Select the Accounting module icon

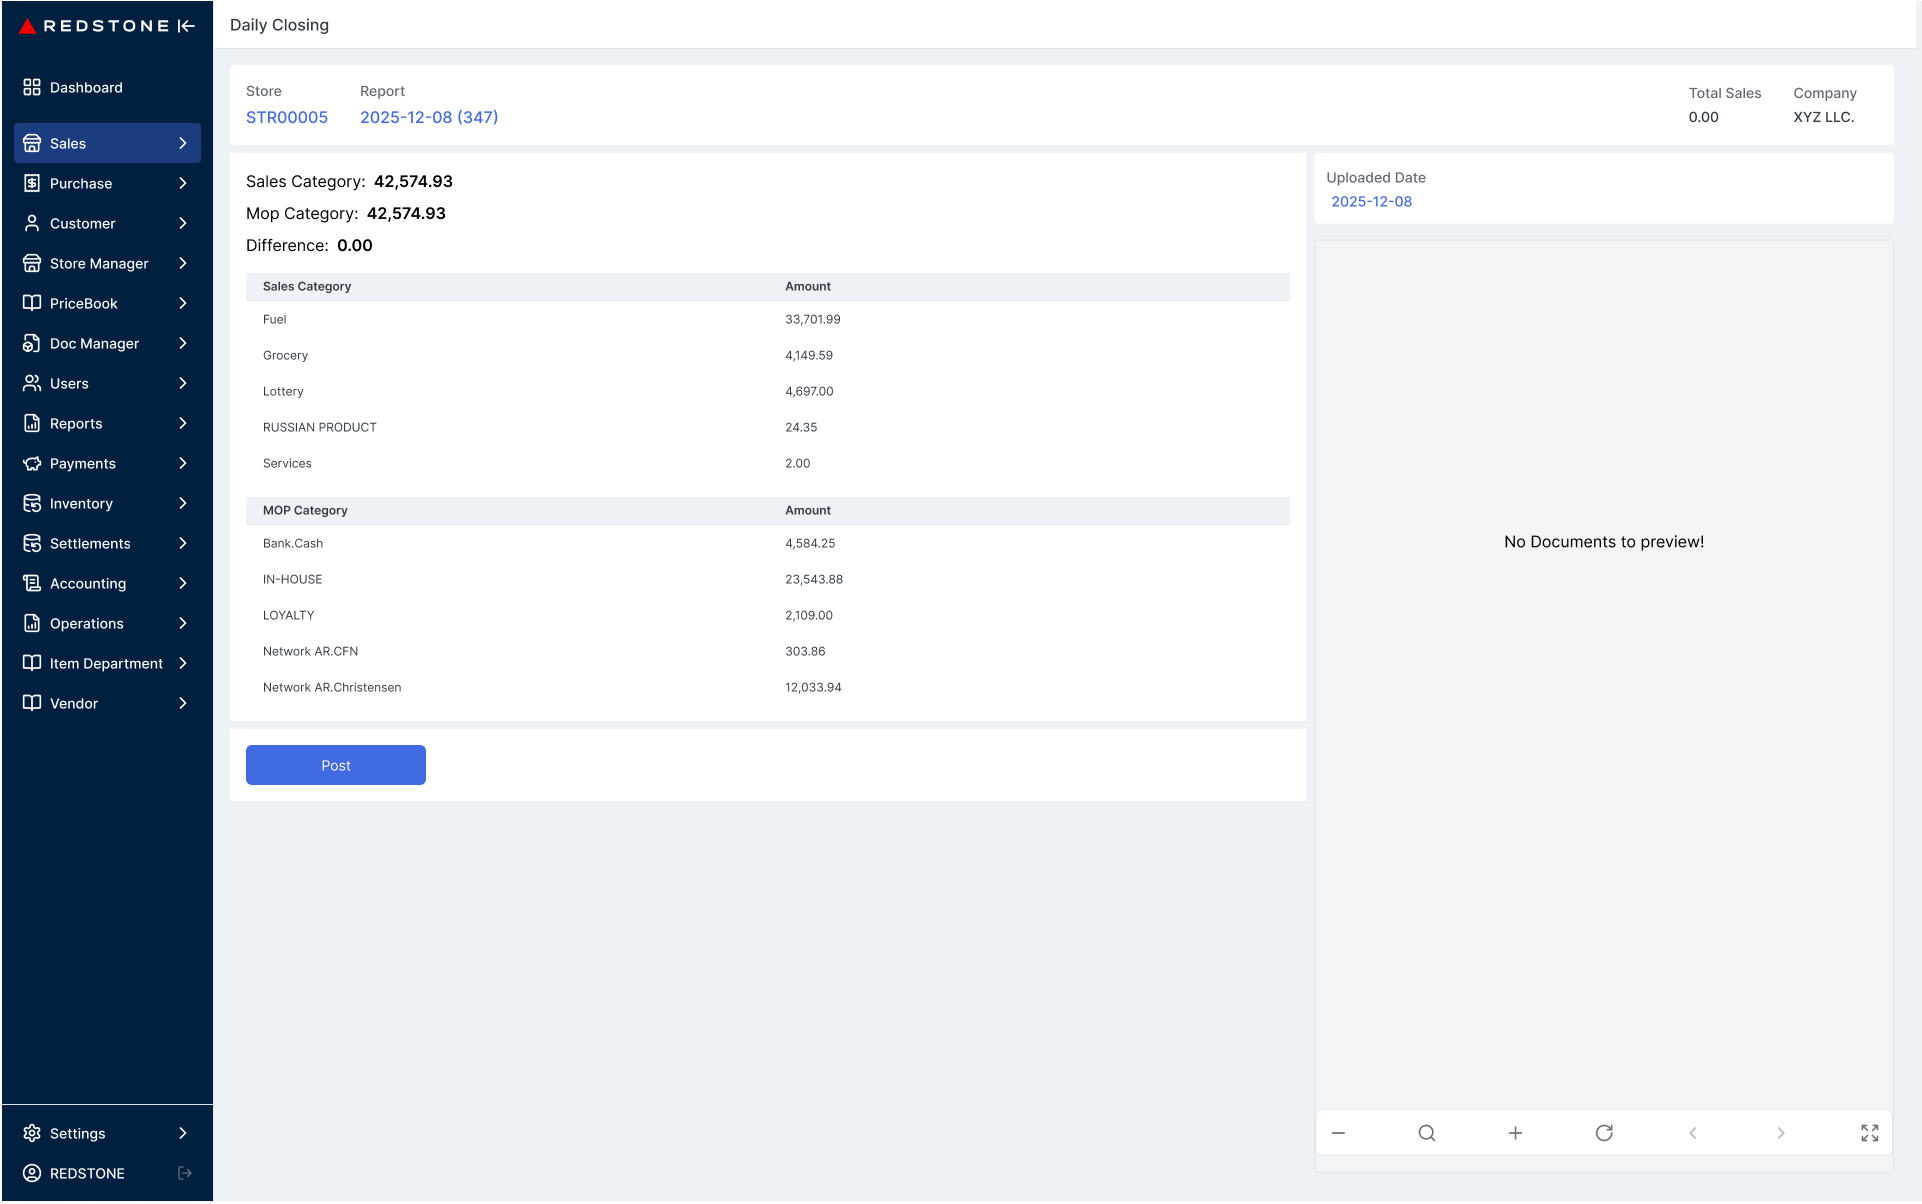click(31, 583)
